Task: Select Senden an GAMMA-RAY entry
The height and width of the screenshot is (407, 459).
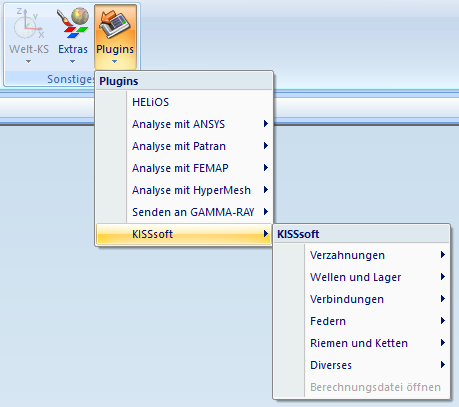Action: (184, 212)
